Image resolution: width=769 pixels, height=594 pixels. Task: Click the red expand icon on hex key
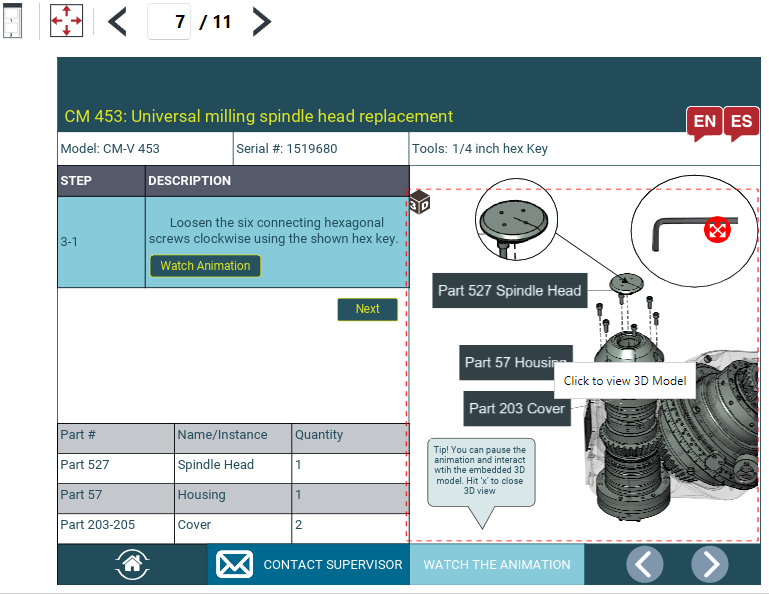[x=717, y=229]
